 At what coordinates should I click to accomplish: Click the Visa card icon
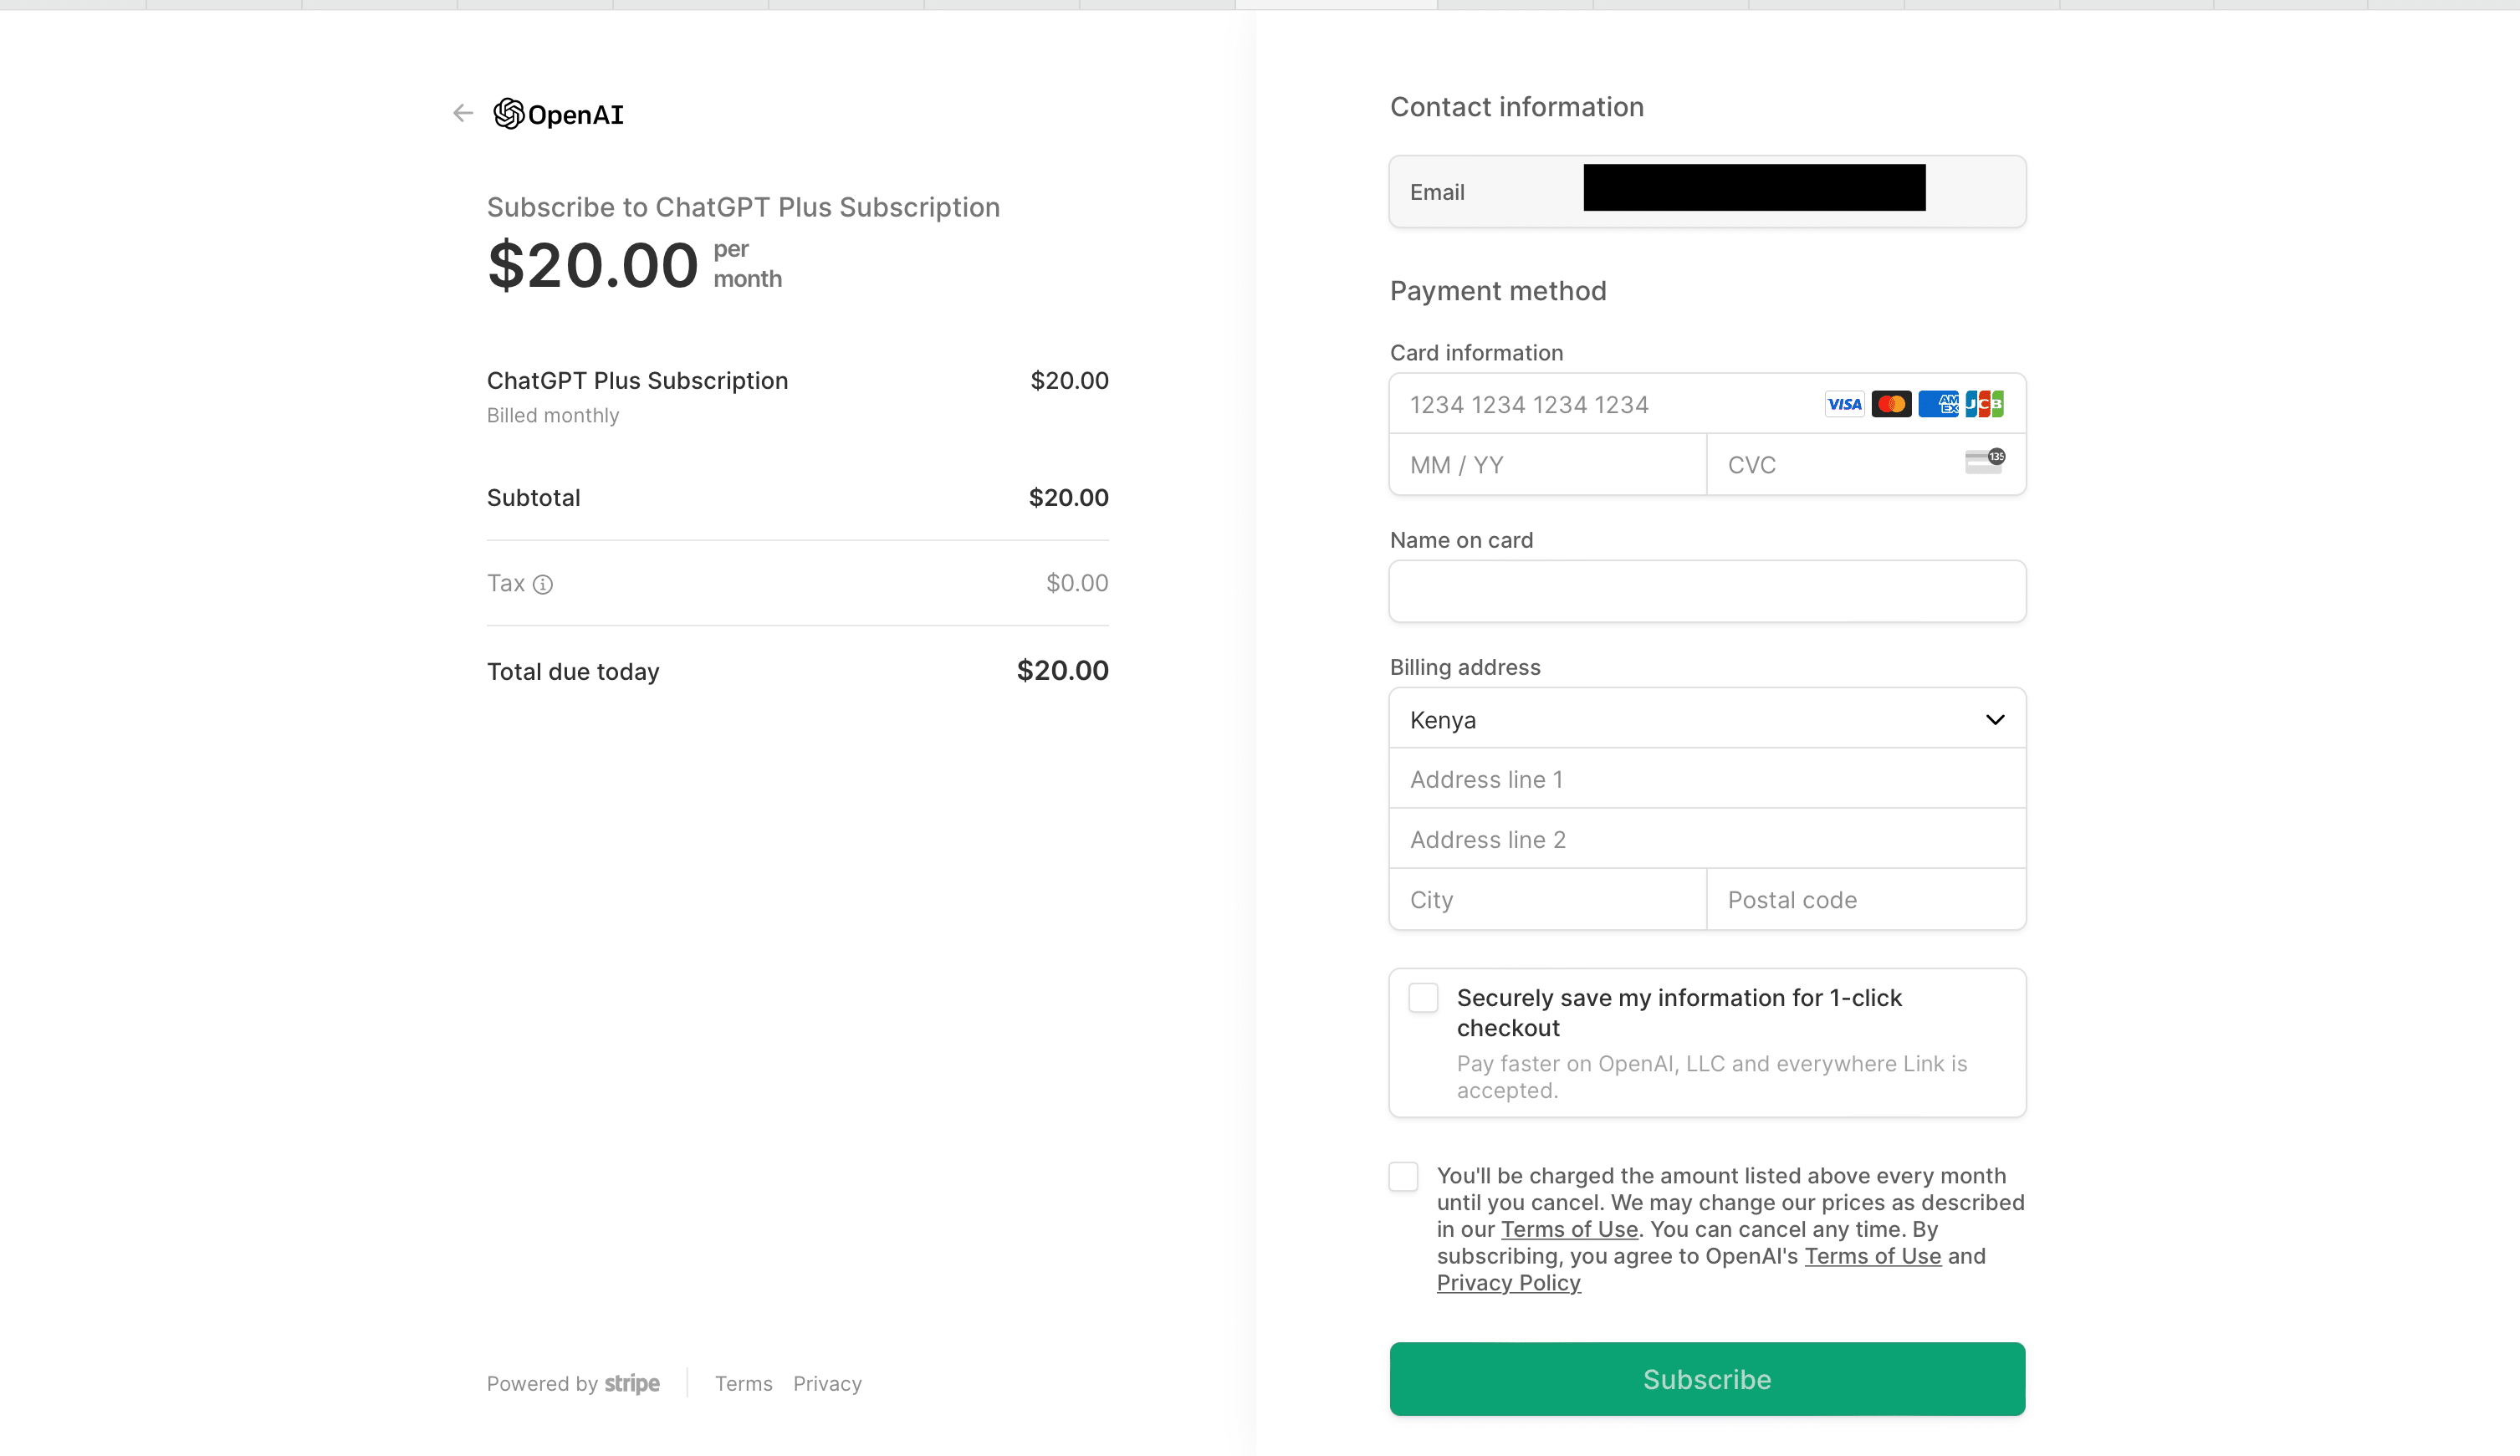click(1844, 402)
